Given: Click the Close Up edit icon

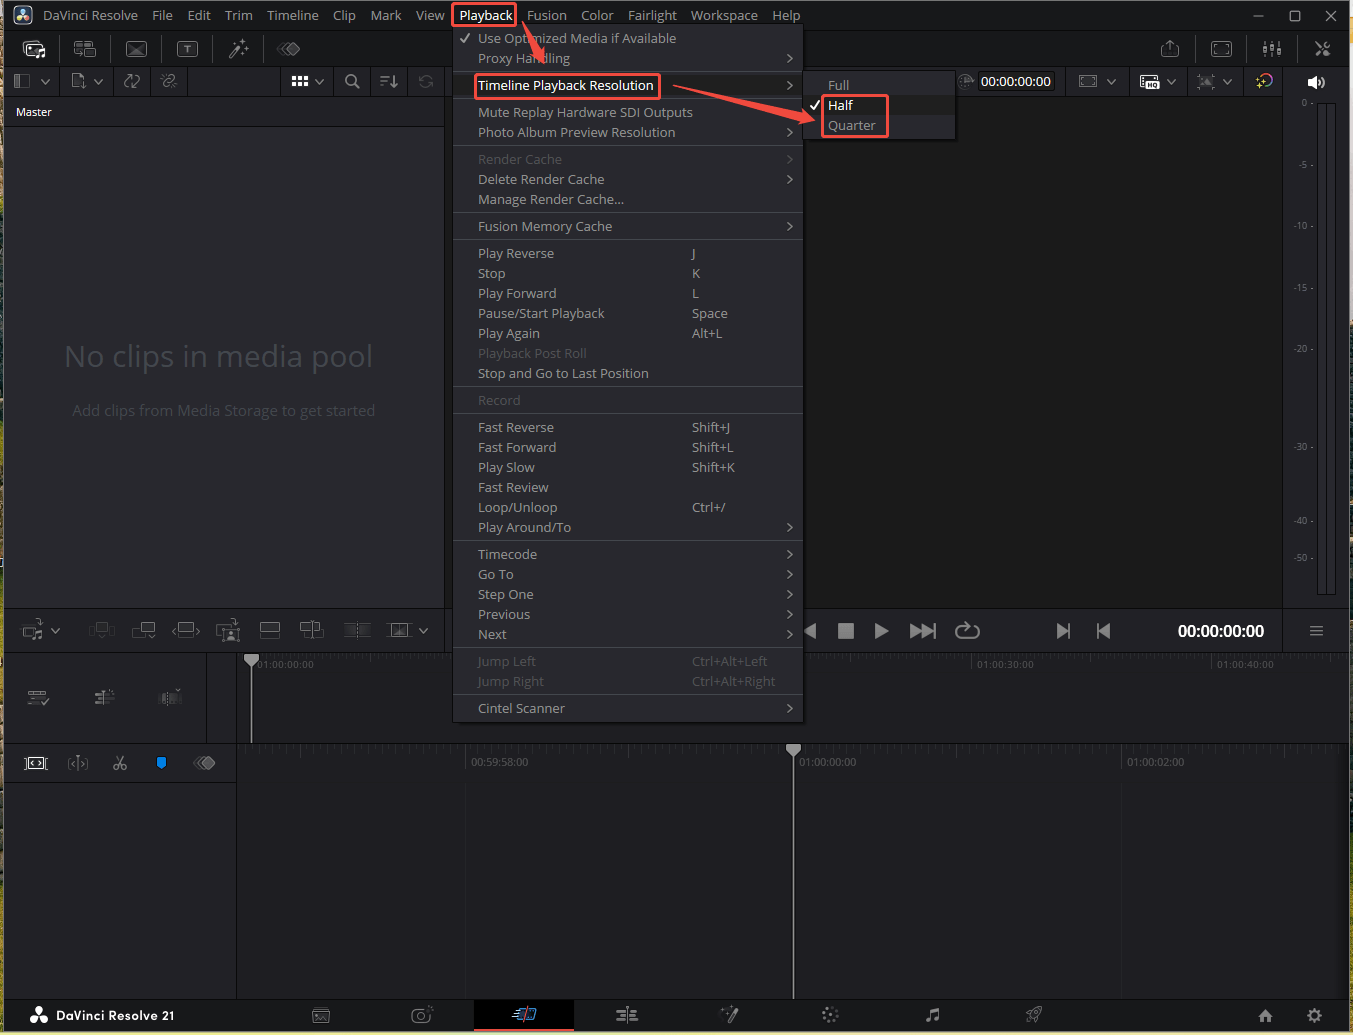Looking at the screenshot, I should (228, 630).
